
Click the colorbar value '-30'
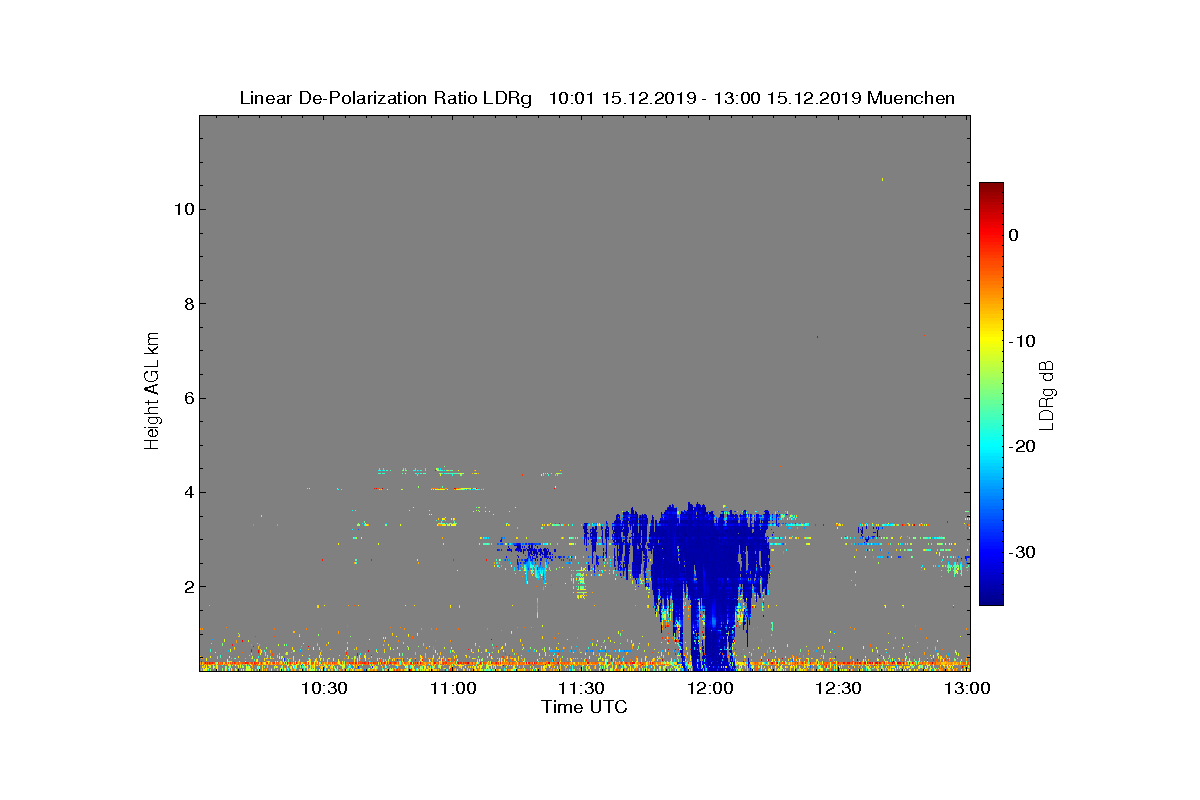point(1021,552)
